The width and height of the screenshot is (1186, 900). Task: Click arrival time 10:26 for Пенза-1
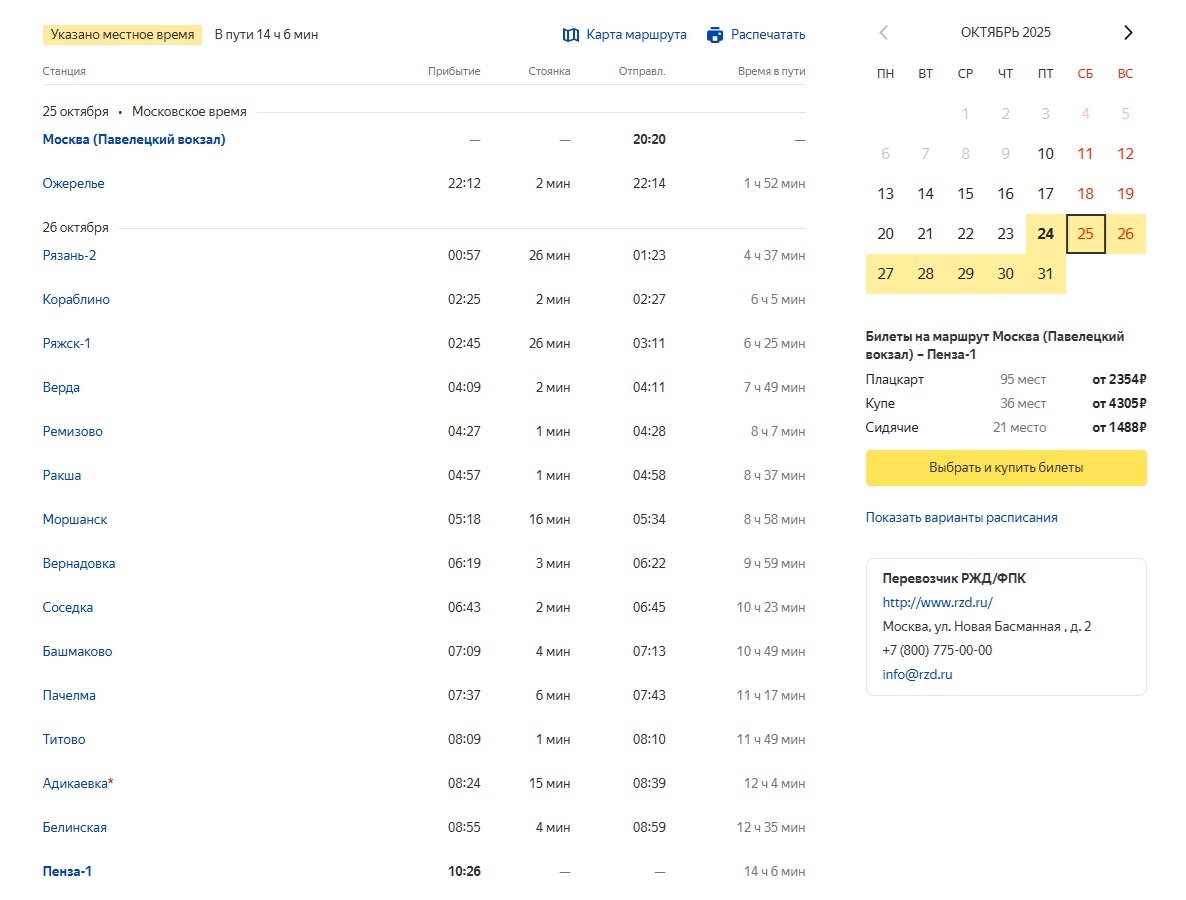coord(464,871)
